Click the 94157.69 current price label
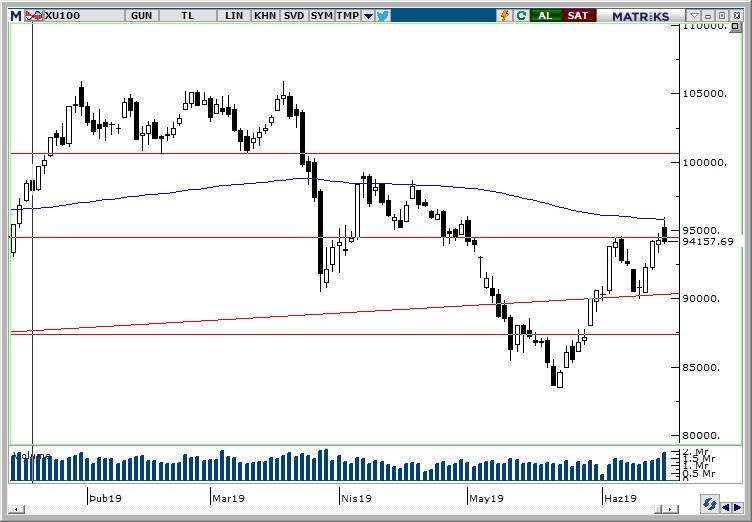Image resolution: width=752 pixels, height=522 pixels. [708, 241]
